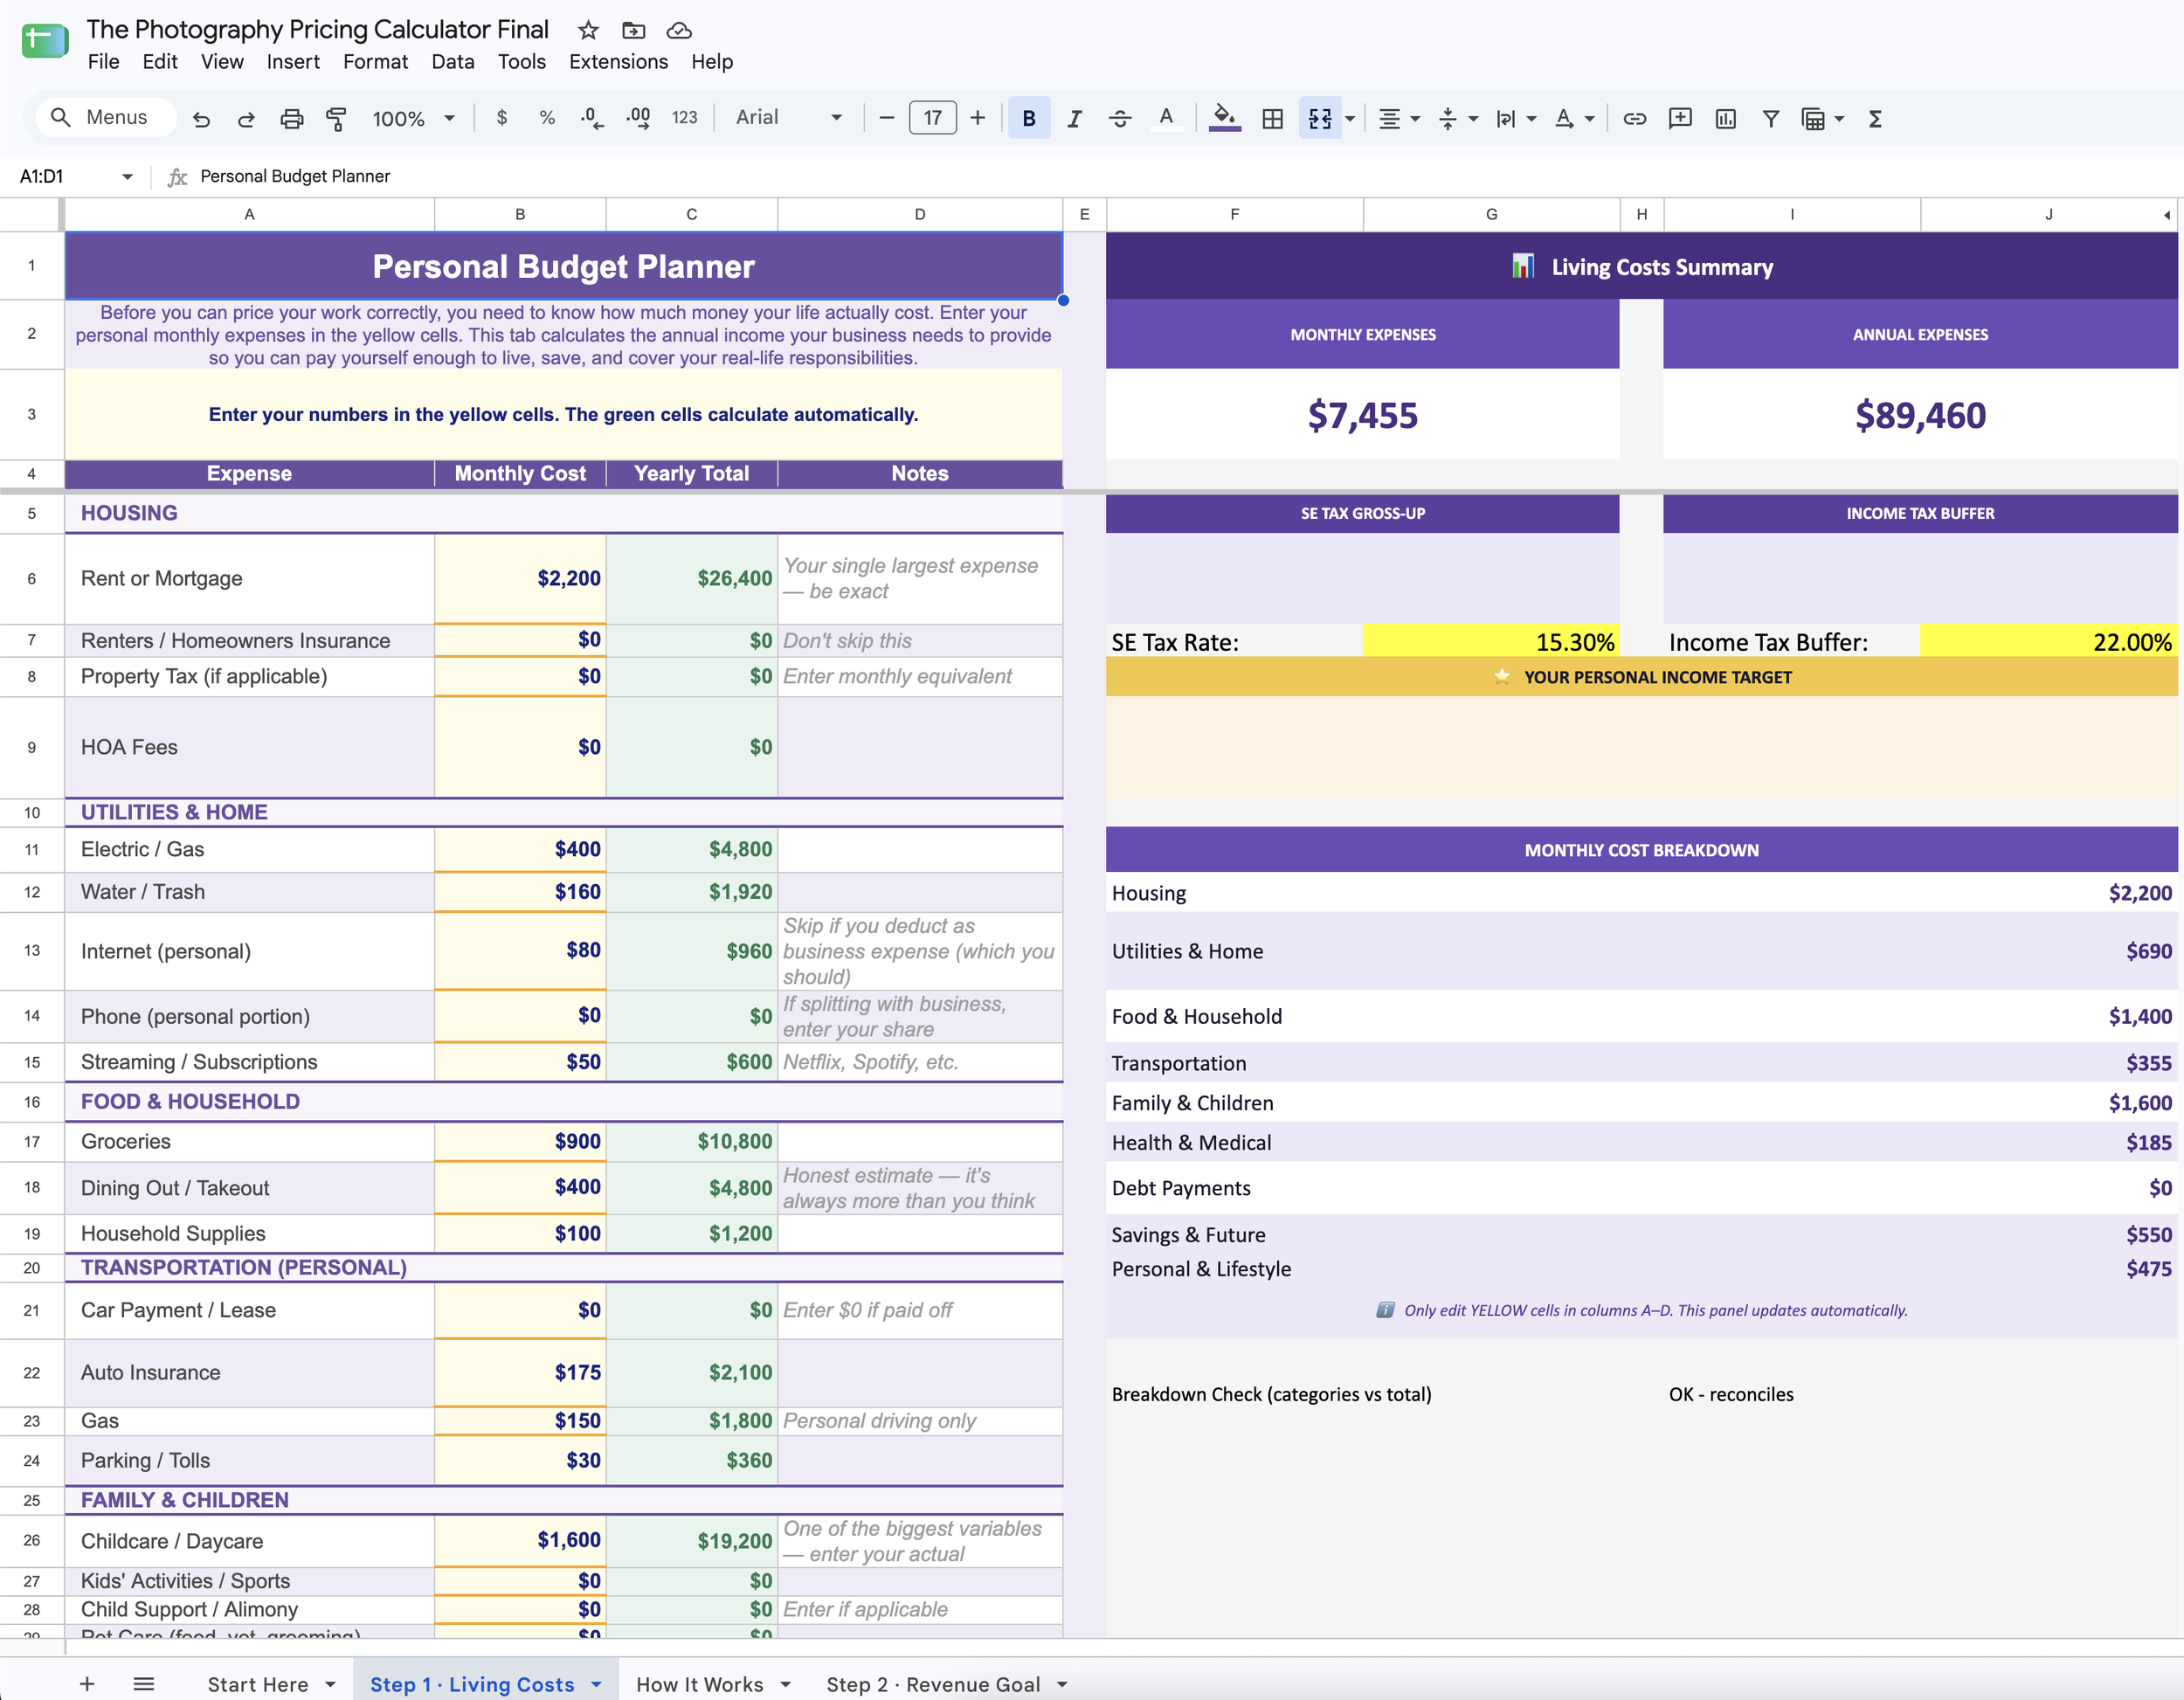Toggle italic formatting

click(x=1074, y=118)
